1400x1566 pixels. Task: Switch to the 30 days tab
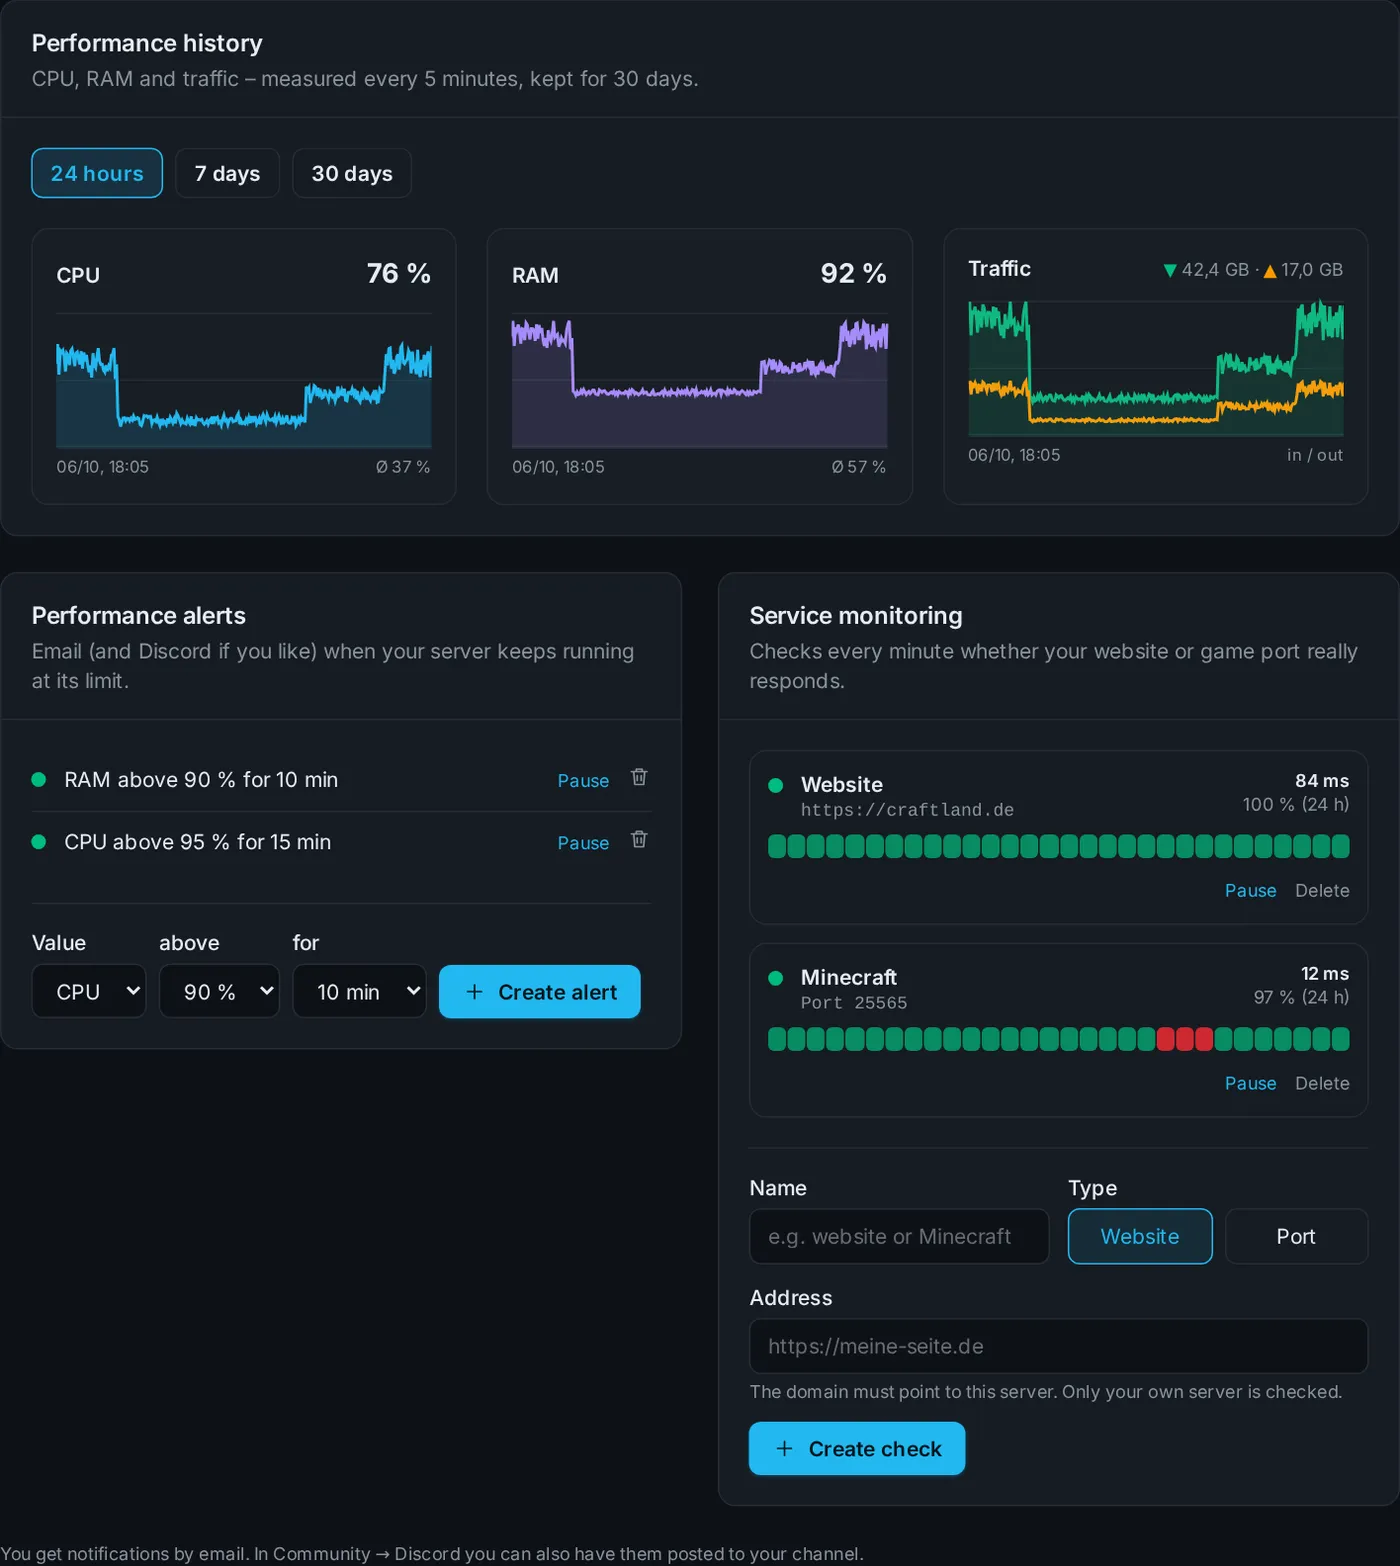[352, 173]
